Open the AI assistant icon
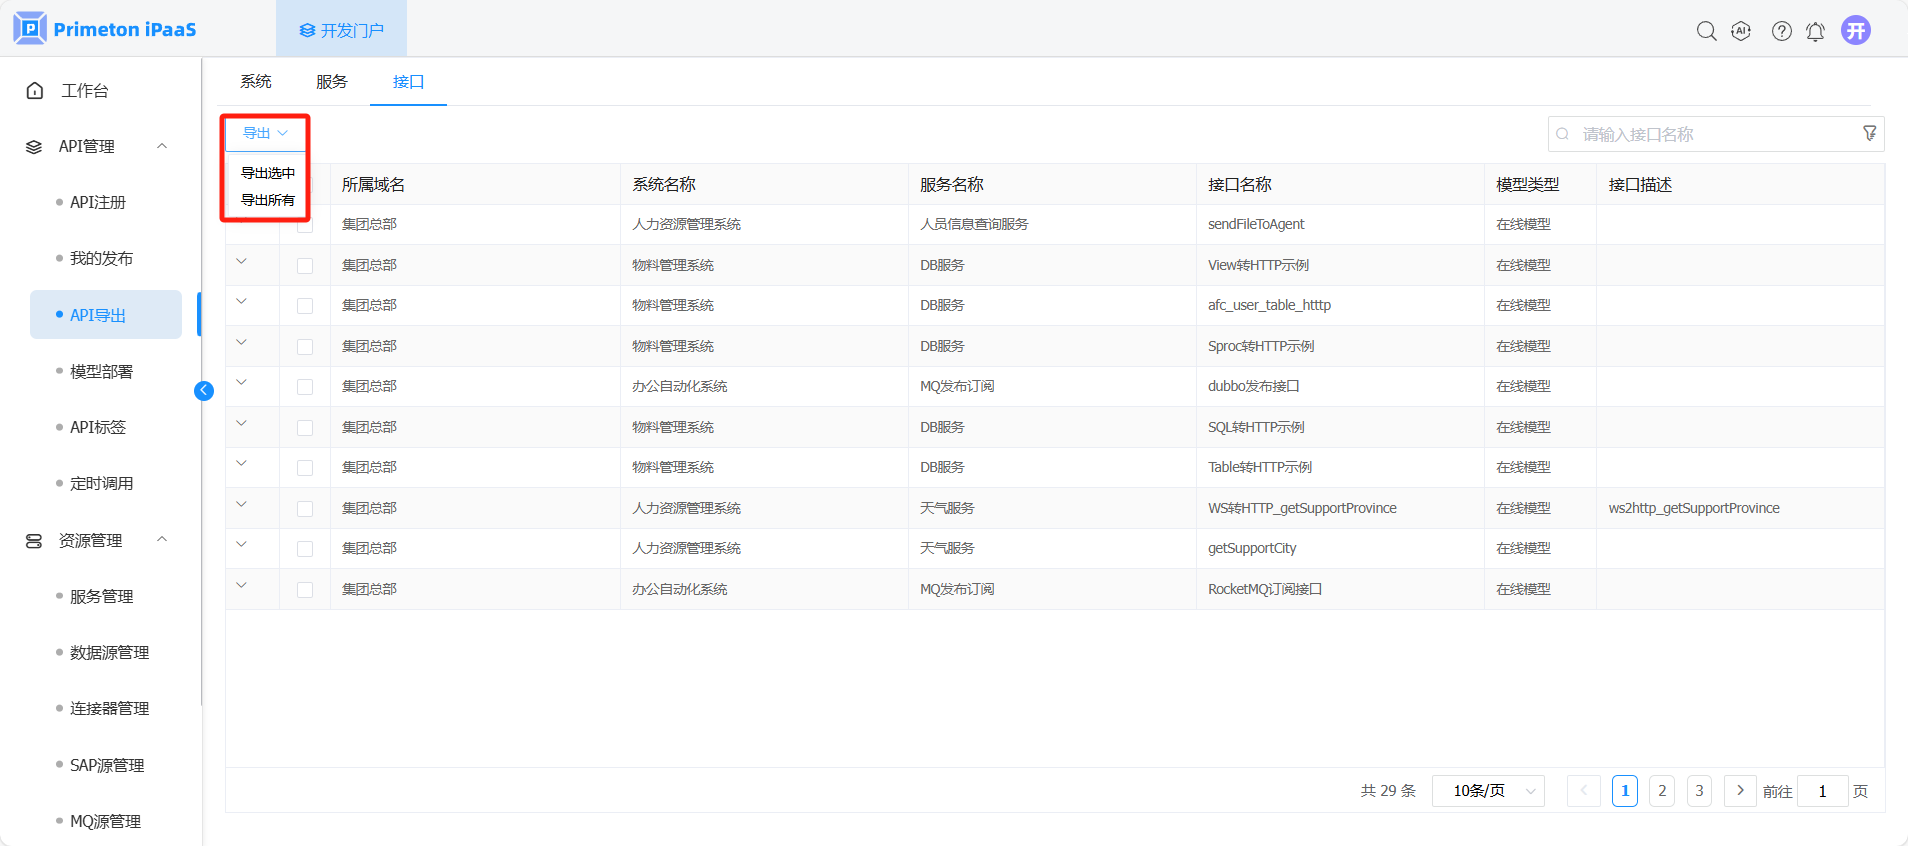 [x=1741, y=31]
